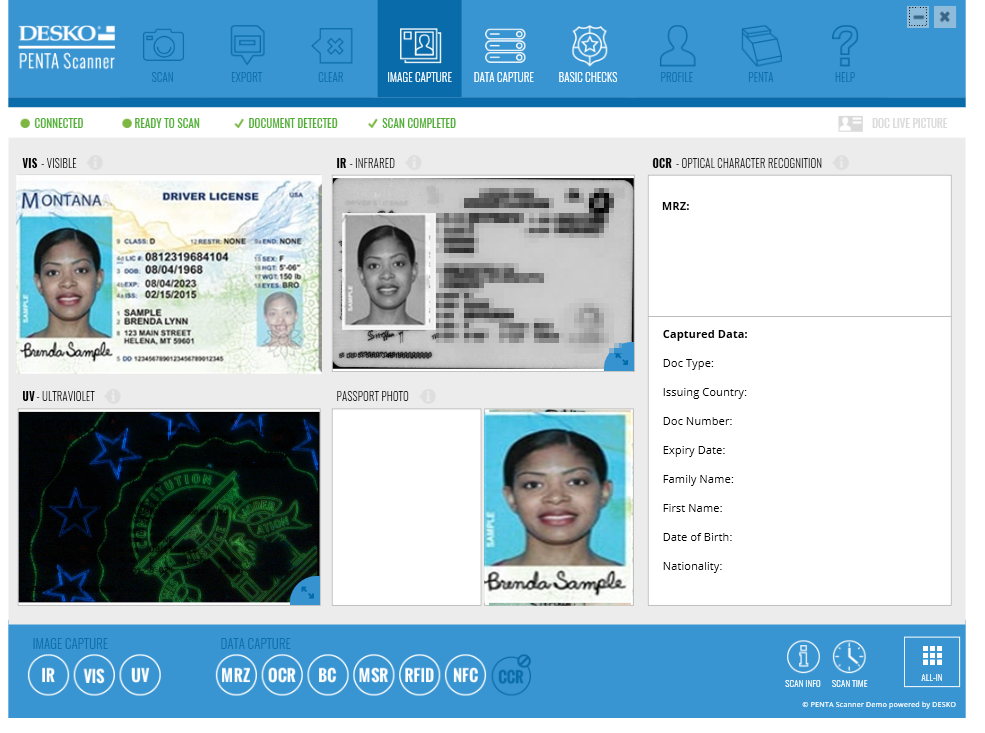
Task: Open Basic Checks verification
Action: [588, 48]
